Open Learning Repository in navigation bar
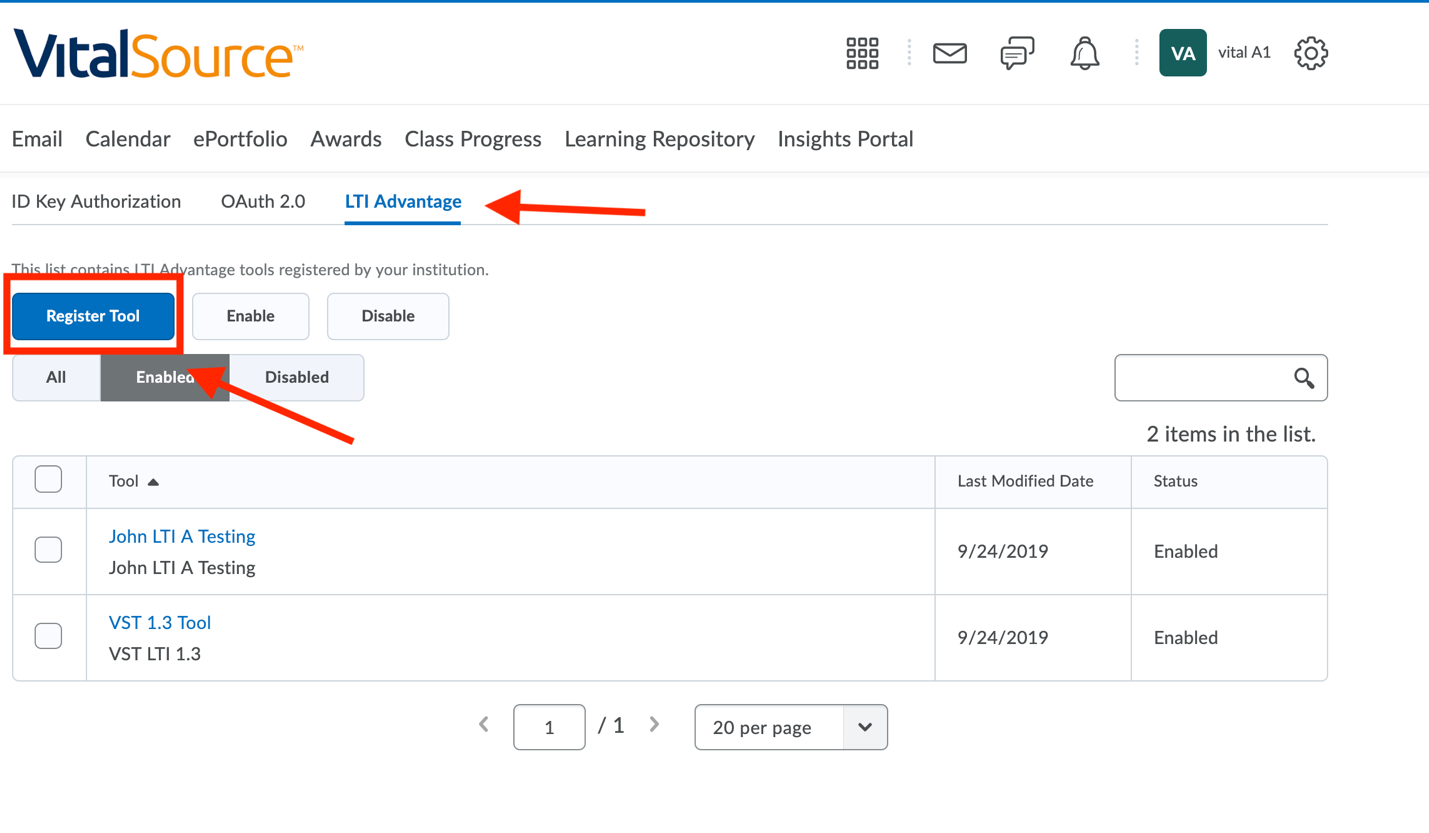The width and height of the screenshot is (1429, 833). (x=660, y=139)
